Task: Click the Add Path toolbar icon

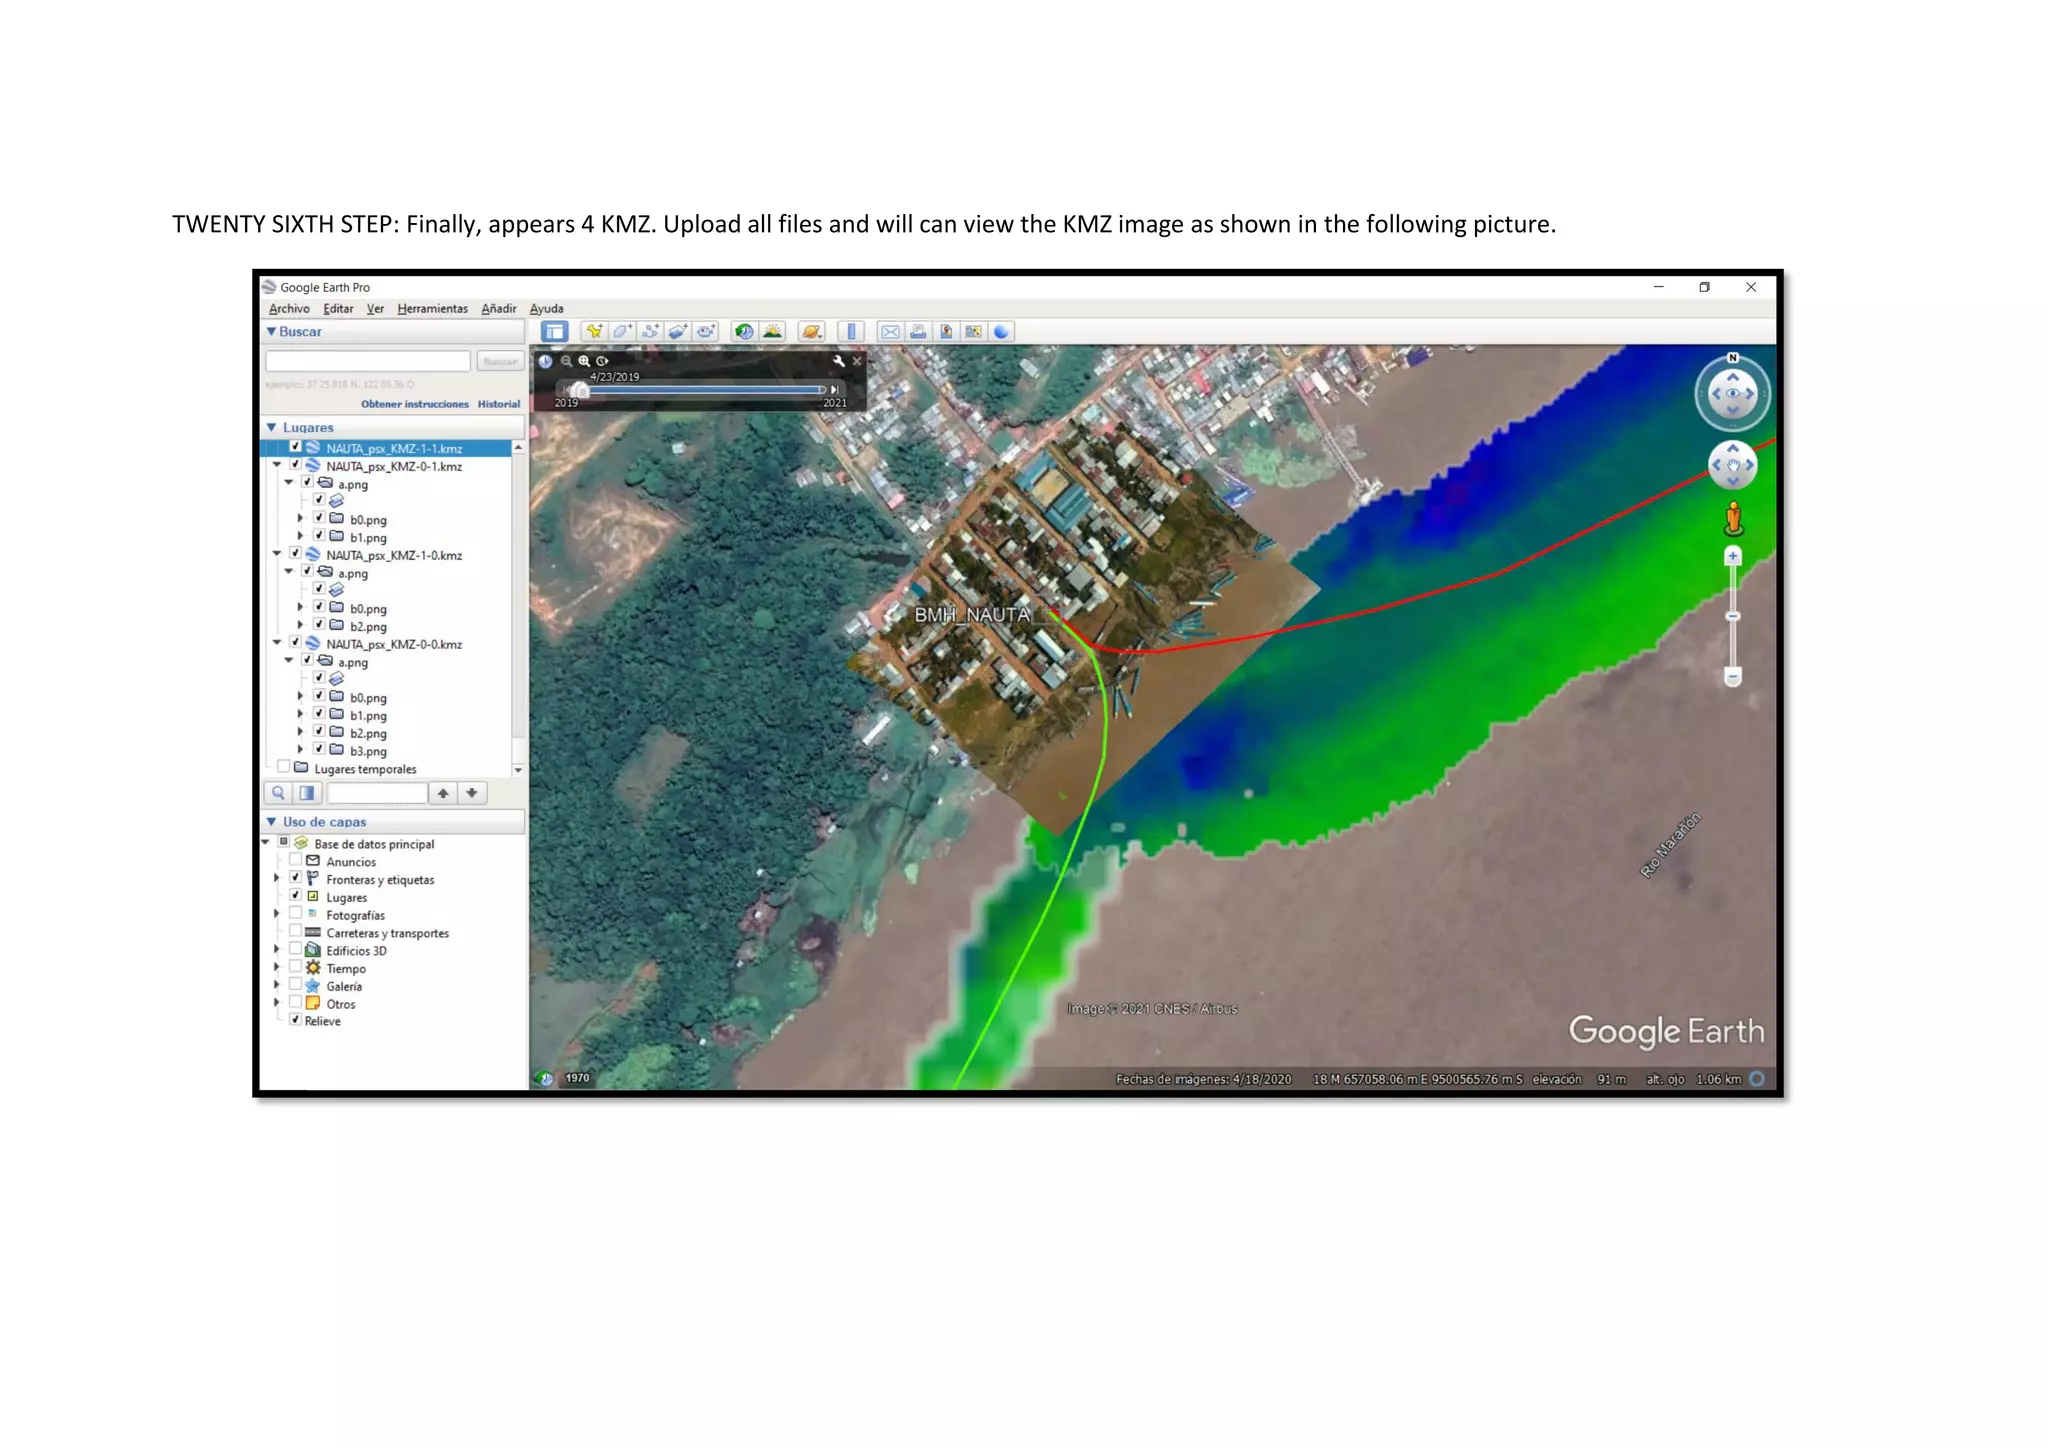Action: tap(650, 332)
